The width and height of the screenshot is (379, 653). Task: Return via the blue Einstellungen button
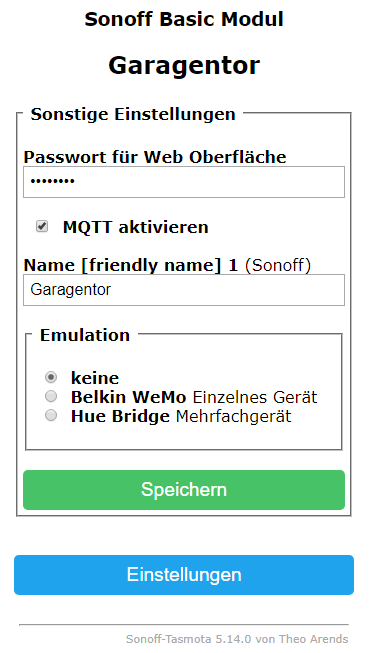coord(184,575)
